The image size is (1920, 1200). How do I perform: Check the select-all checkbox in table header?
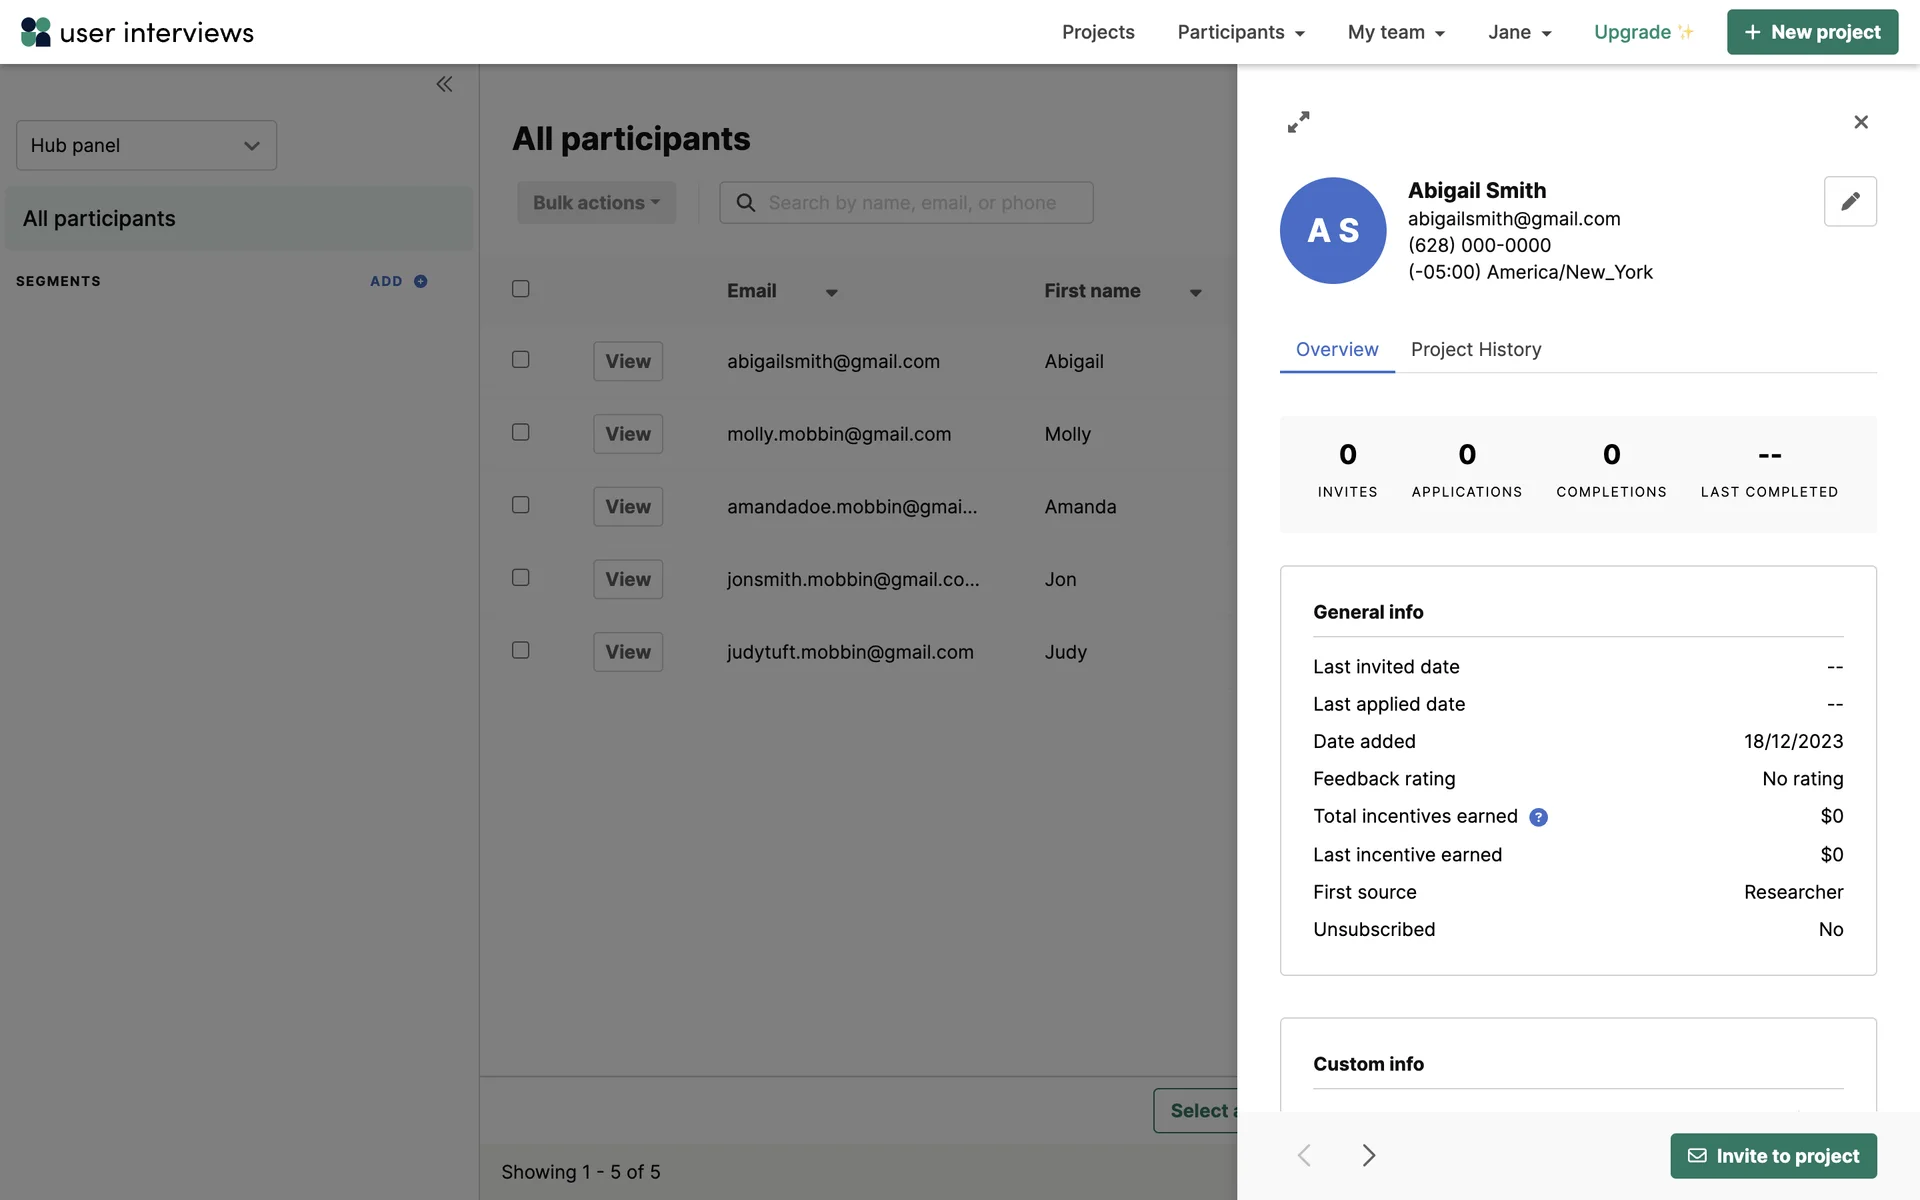[x=520, y=289]
